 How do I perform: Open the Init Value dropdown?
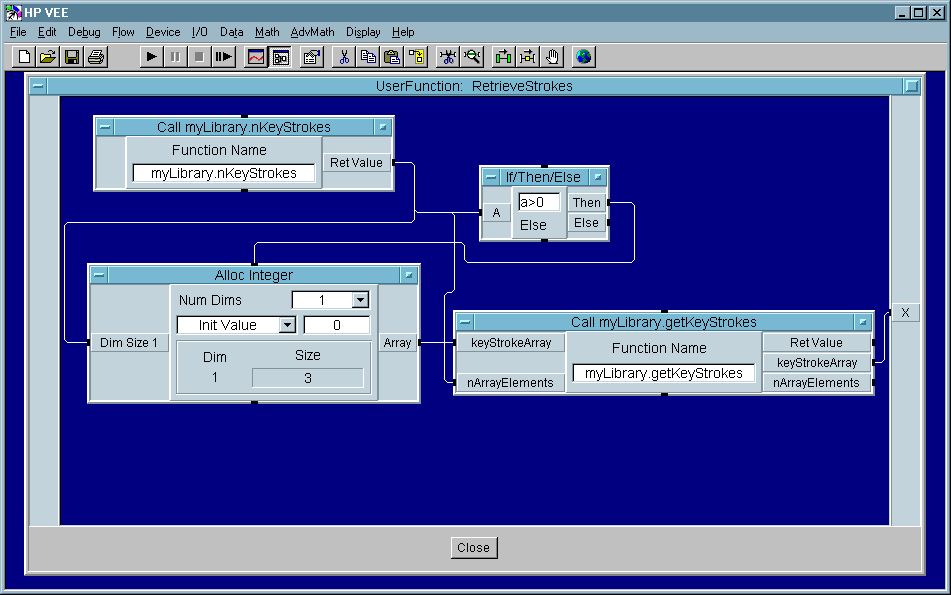click(x=287, y=325)
